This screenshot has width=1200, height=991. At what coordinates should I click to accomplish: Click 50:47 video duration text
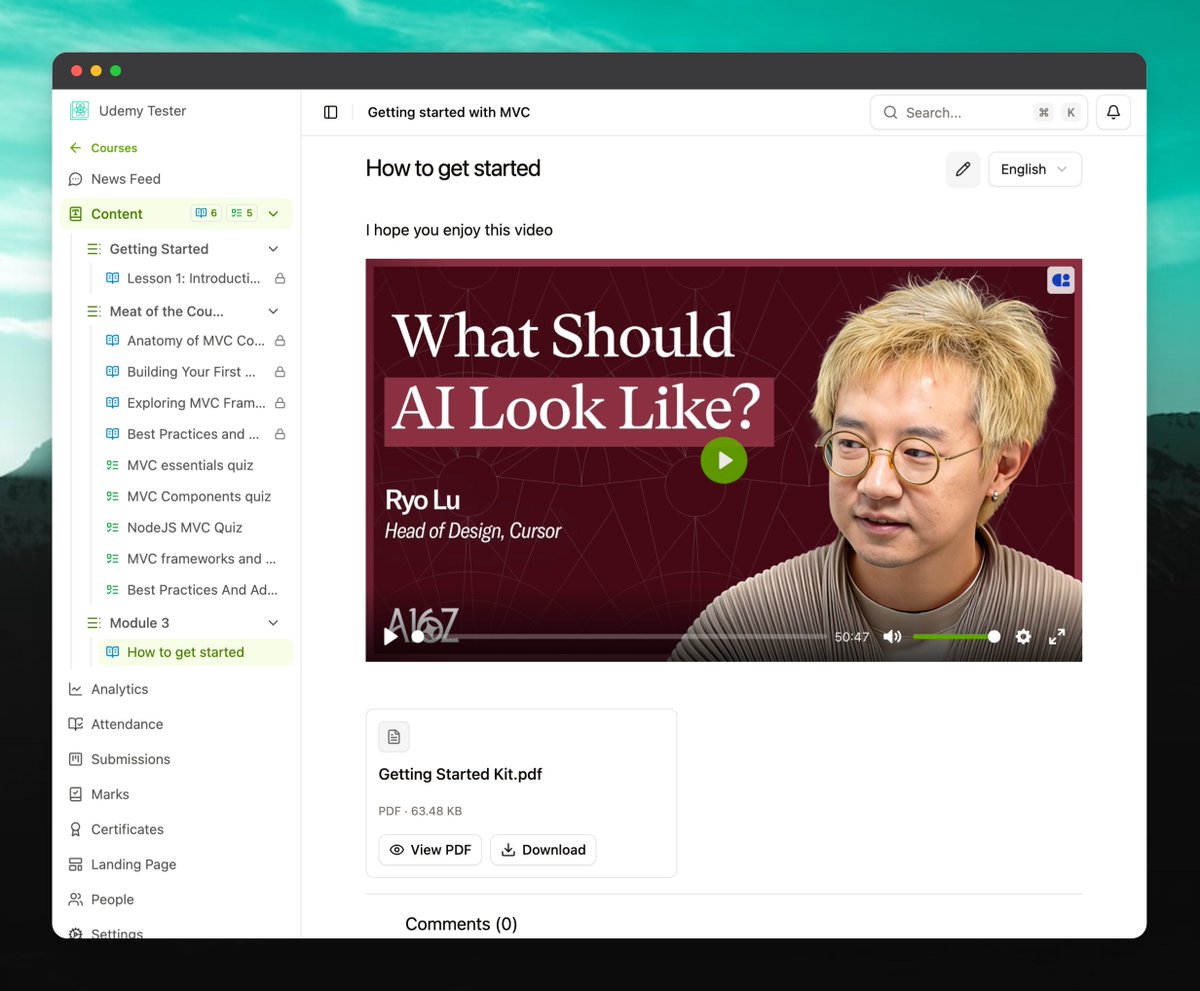pyautogui.click(x=852, y=636)
